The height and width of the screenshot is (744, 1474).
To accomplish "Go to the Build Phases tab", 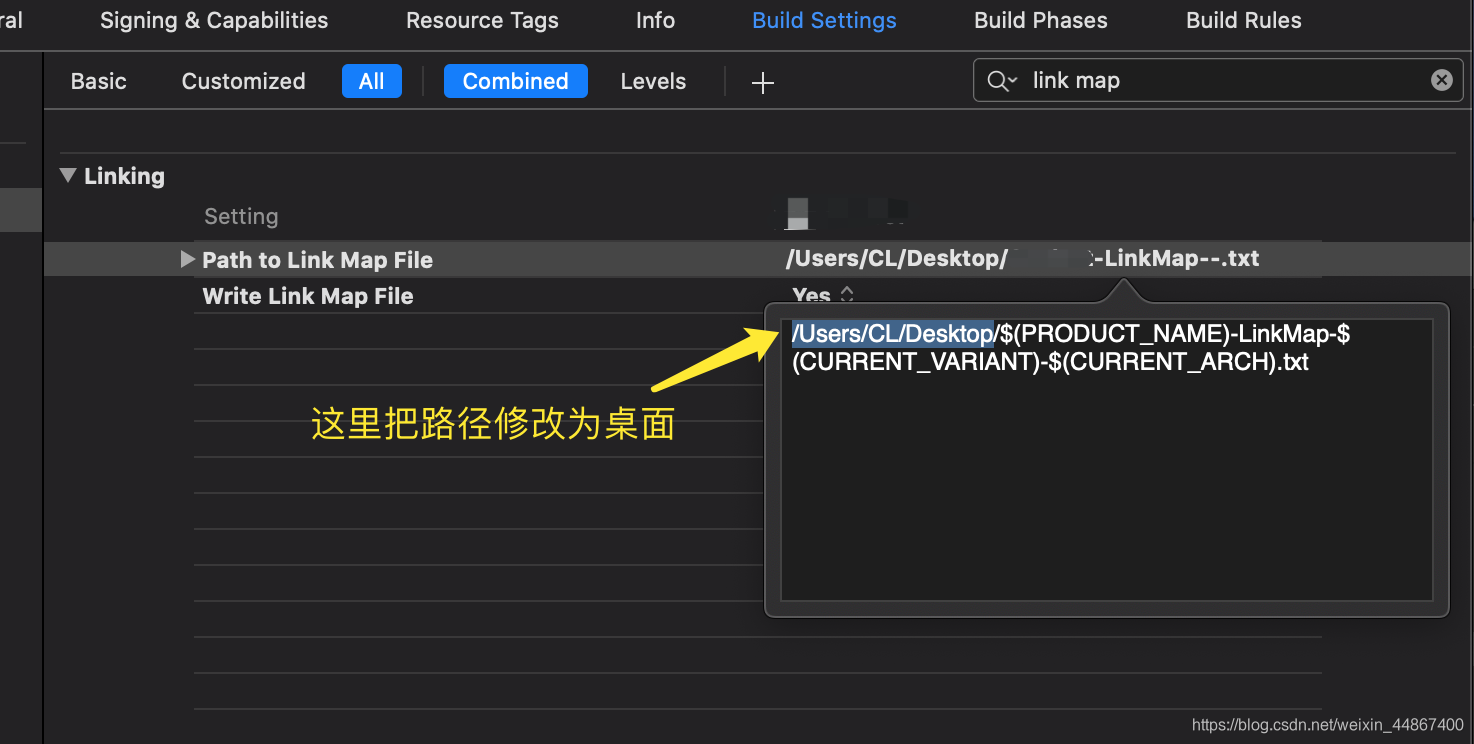I will [x=1041, y=20].
